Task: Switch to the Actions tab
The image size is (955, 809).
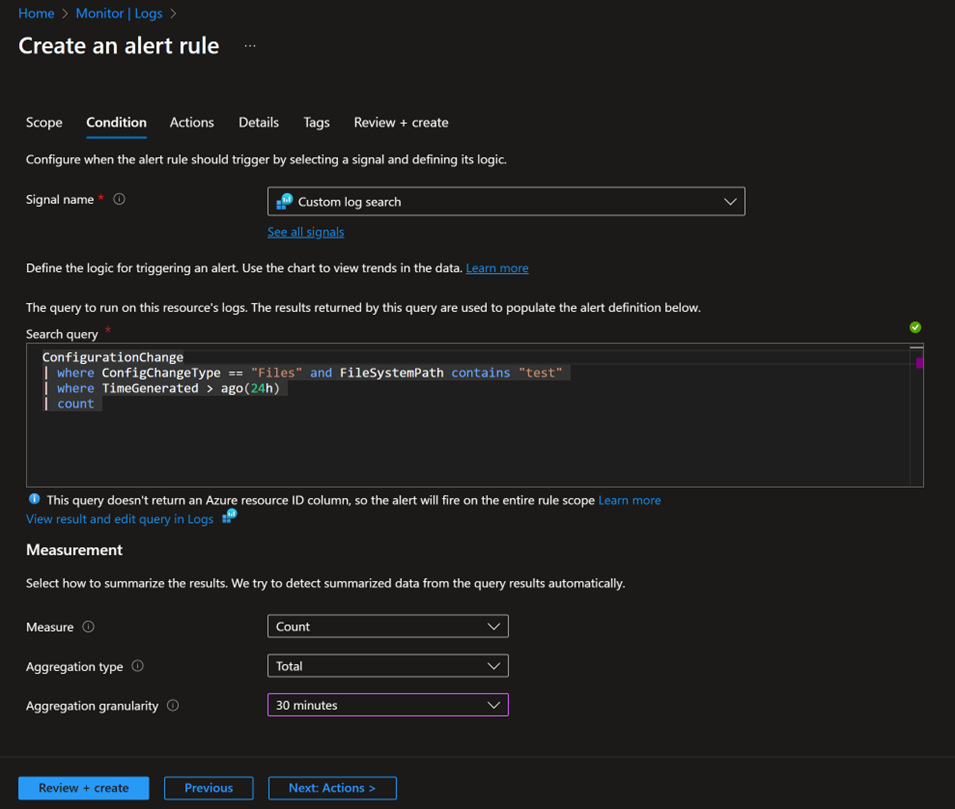Action: click(192, 122)
